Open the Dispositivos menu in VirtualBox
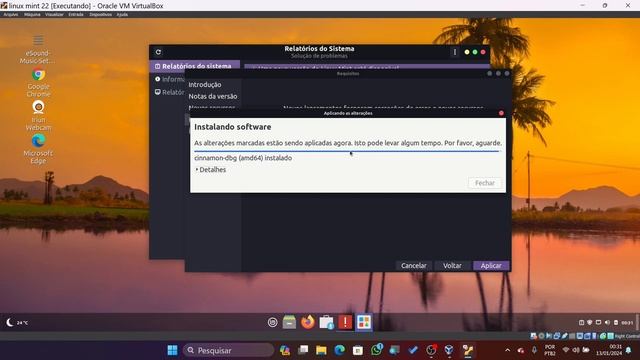 tap(100, 15)
